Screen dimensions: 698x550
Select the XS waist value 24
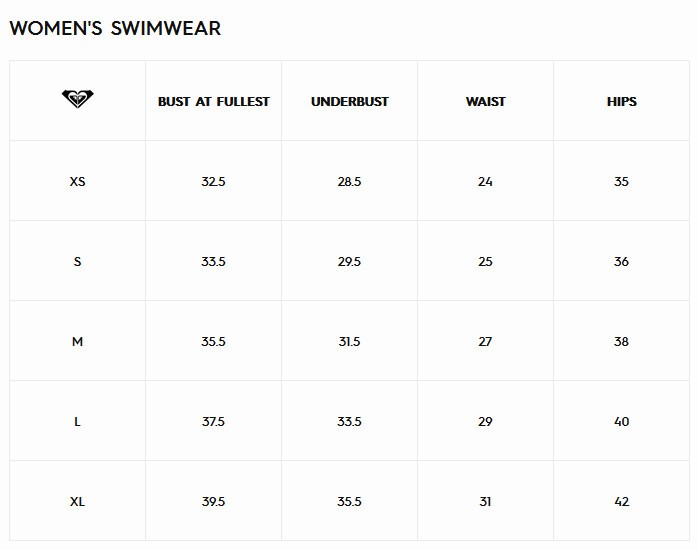[x=485, y=182]
